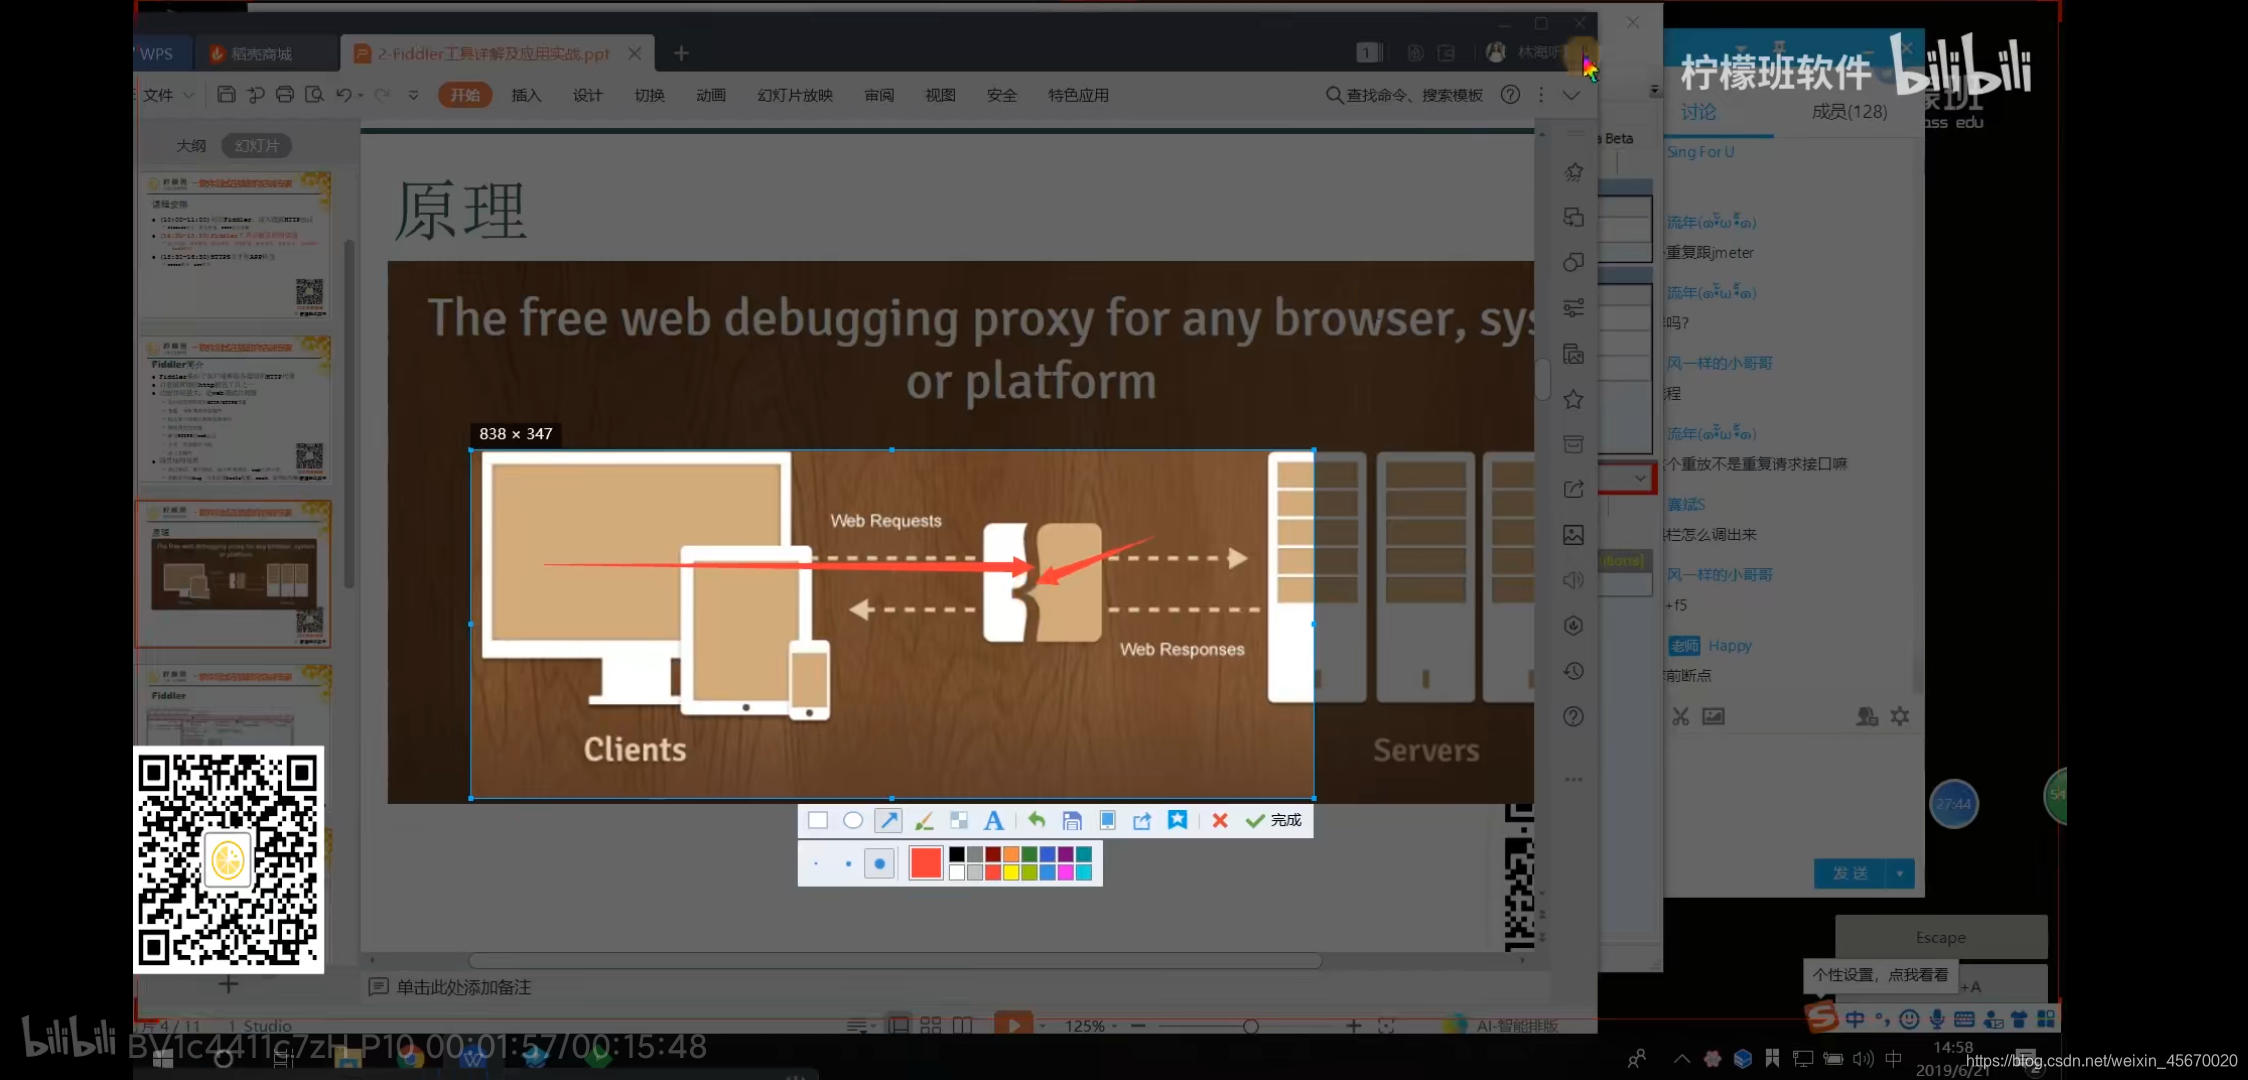Pick the orange color swatch

pos(1011,855)
